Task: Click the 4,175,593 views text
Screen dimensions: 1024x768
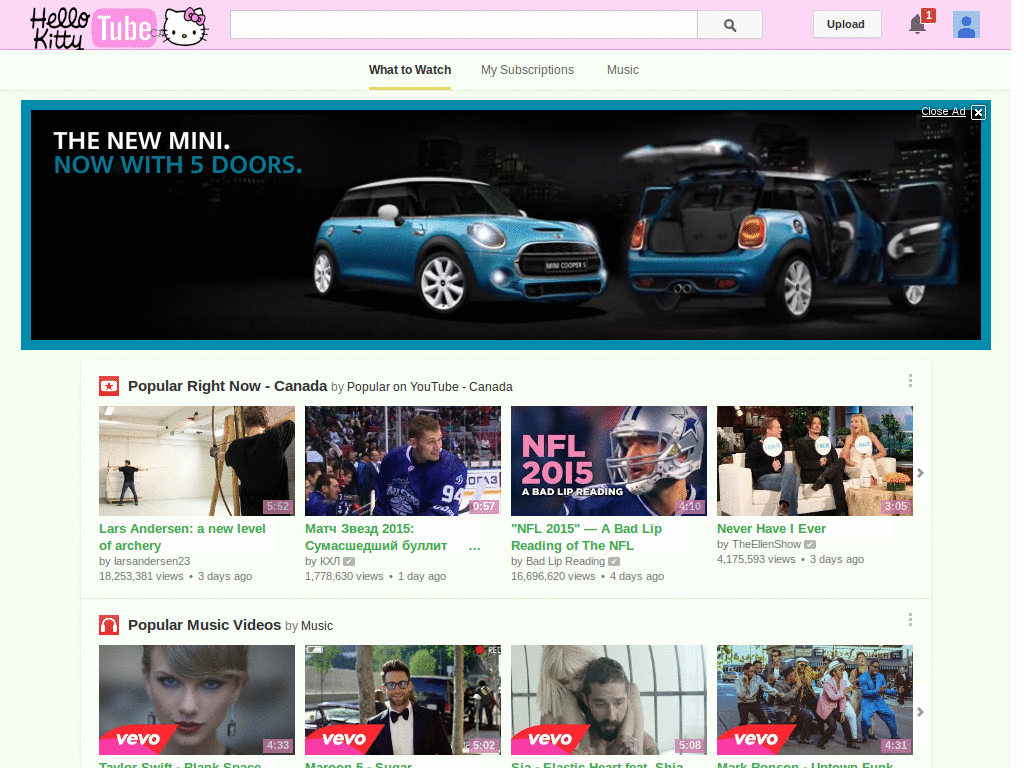Action: [x=756, y=559]
